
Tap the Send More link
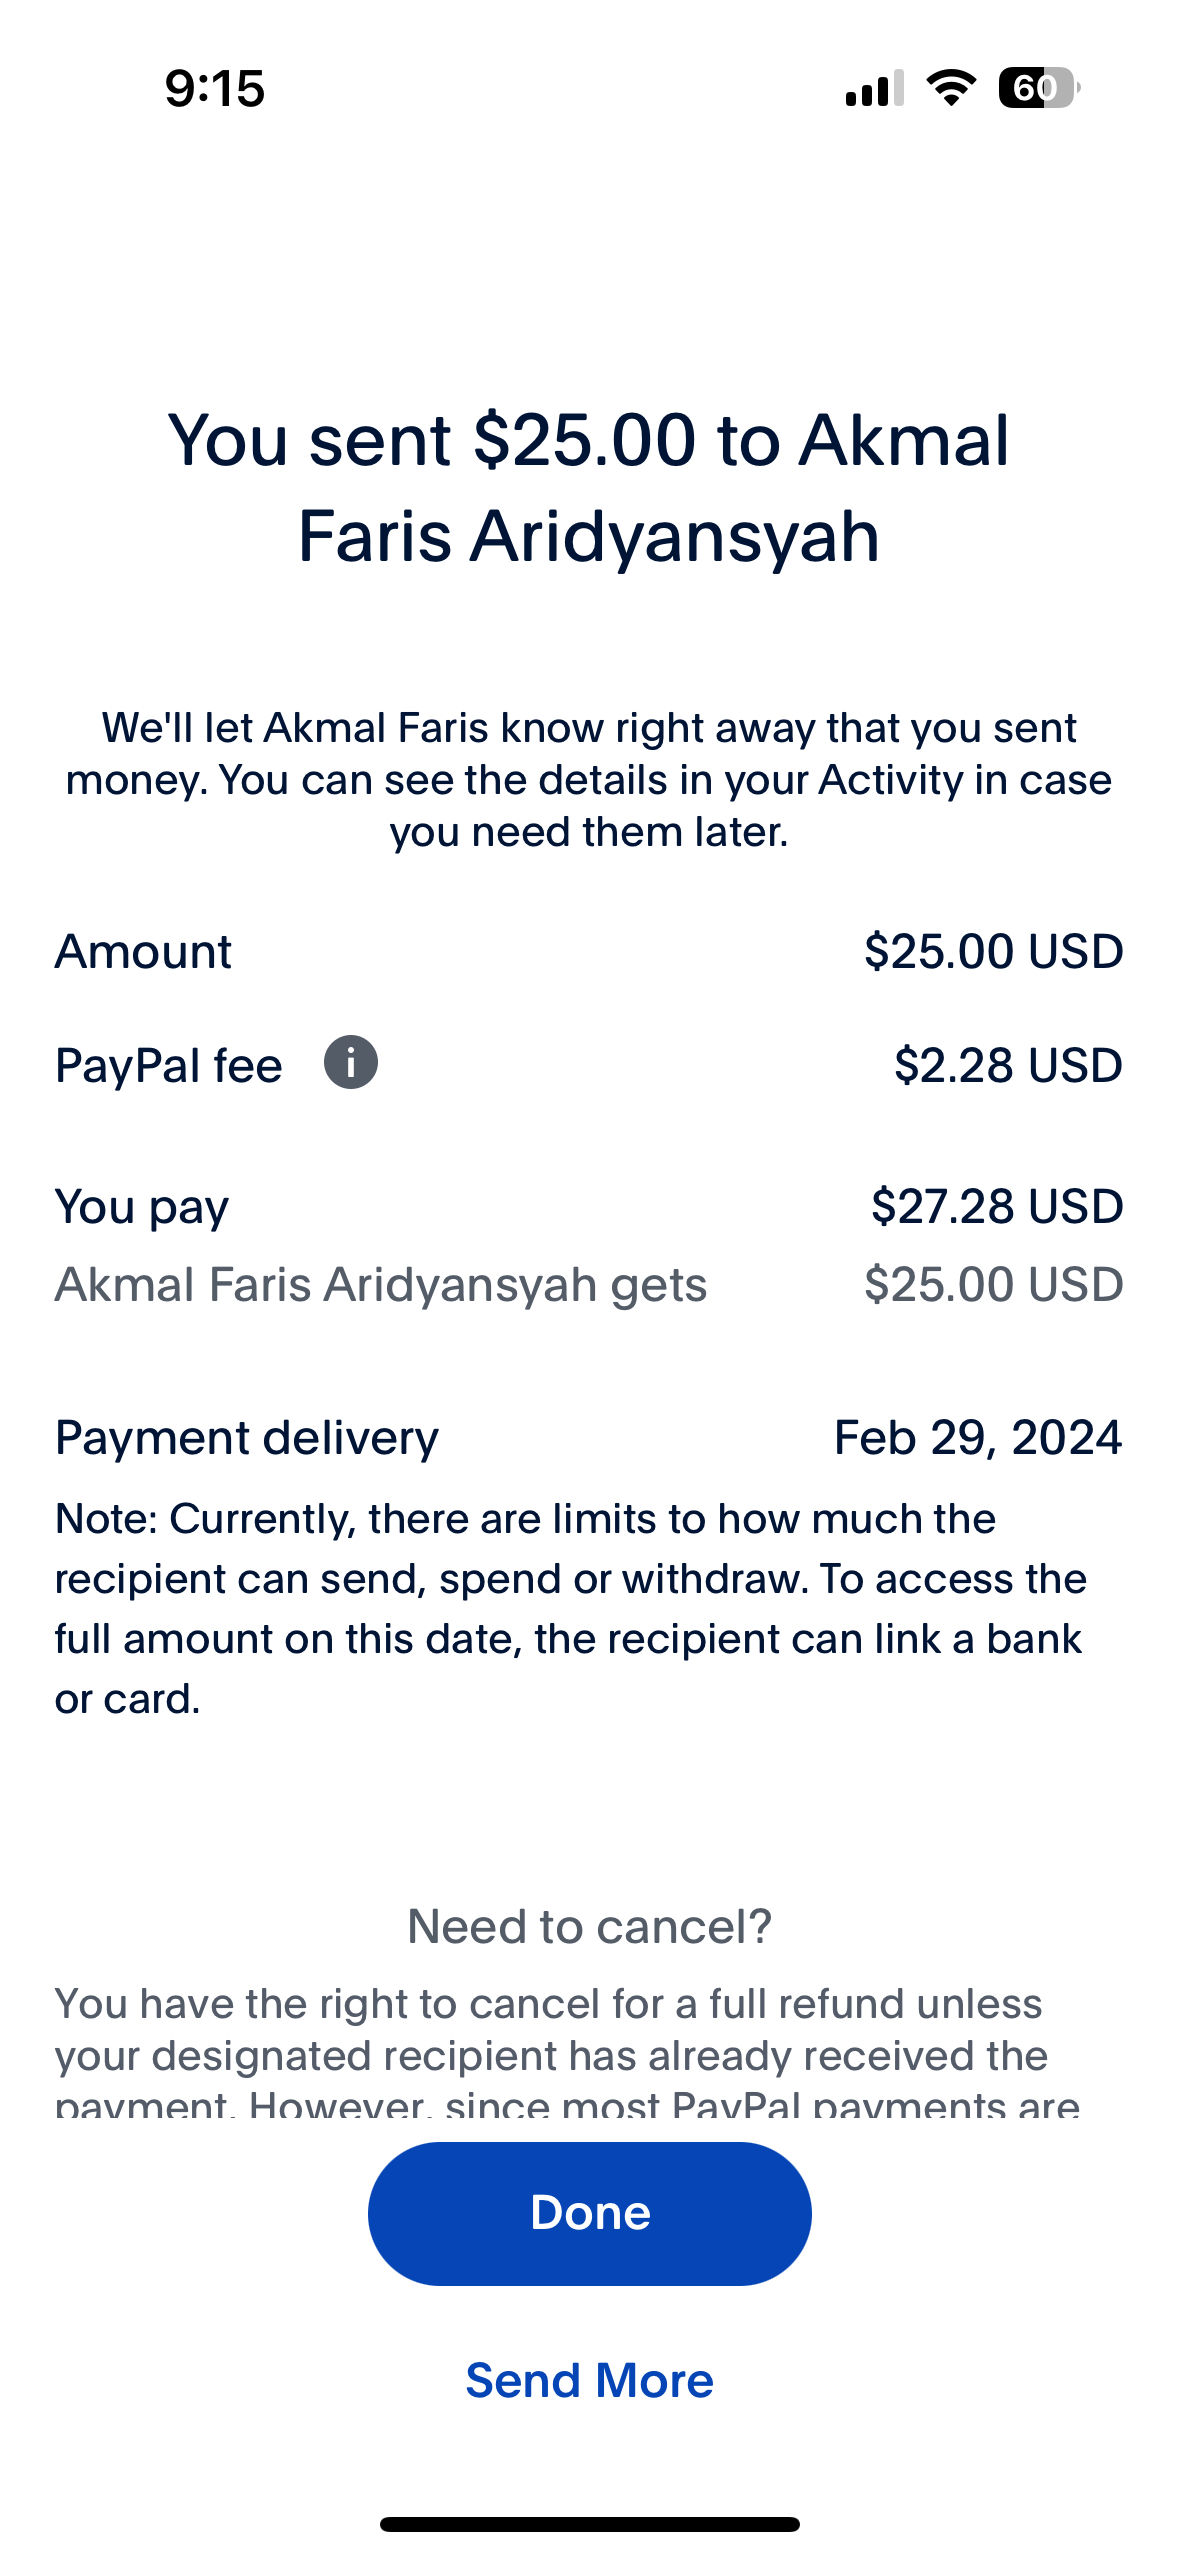coord(589,2380)
